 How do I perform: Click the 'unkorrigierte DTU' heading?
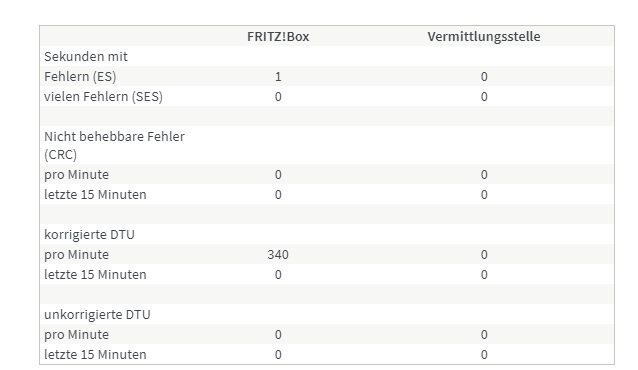click(x=97, y=315)
